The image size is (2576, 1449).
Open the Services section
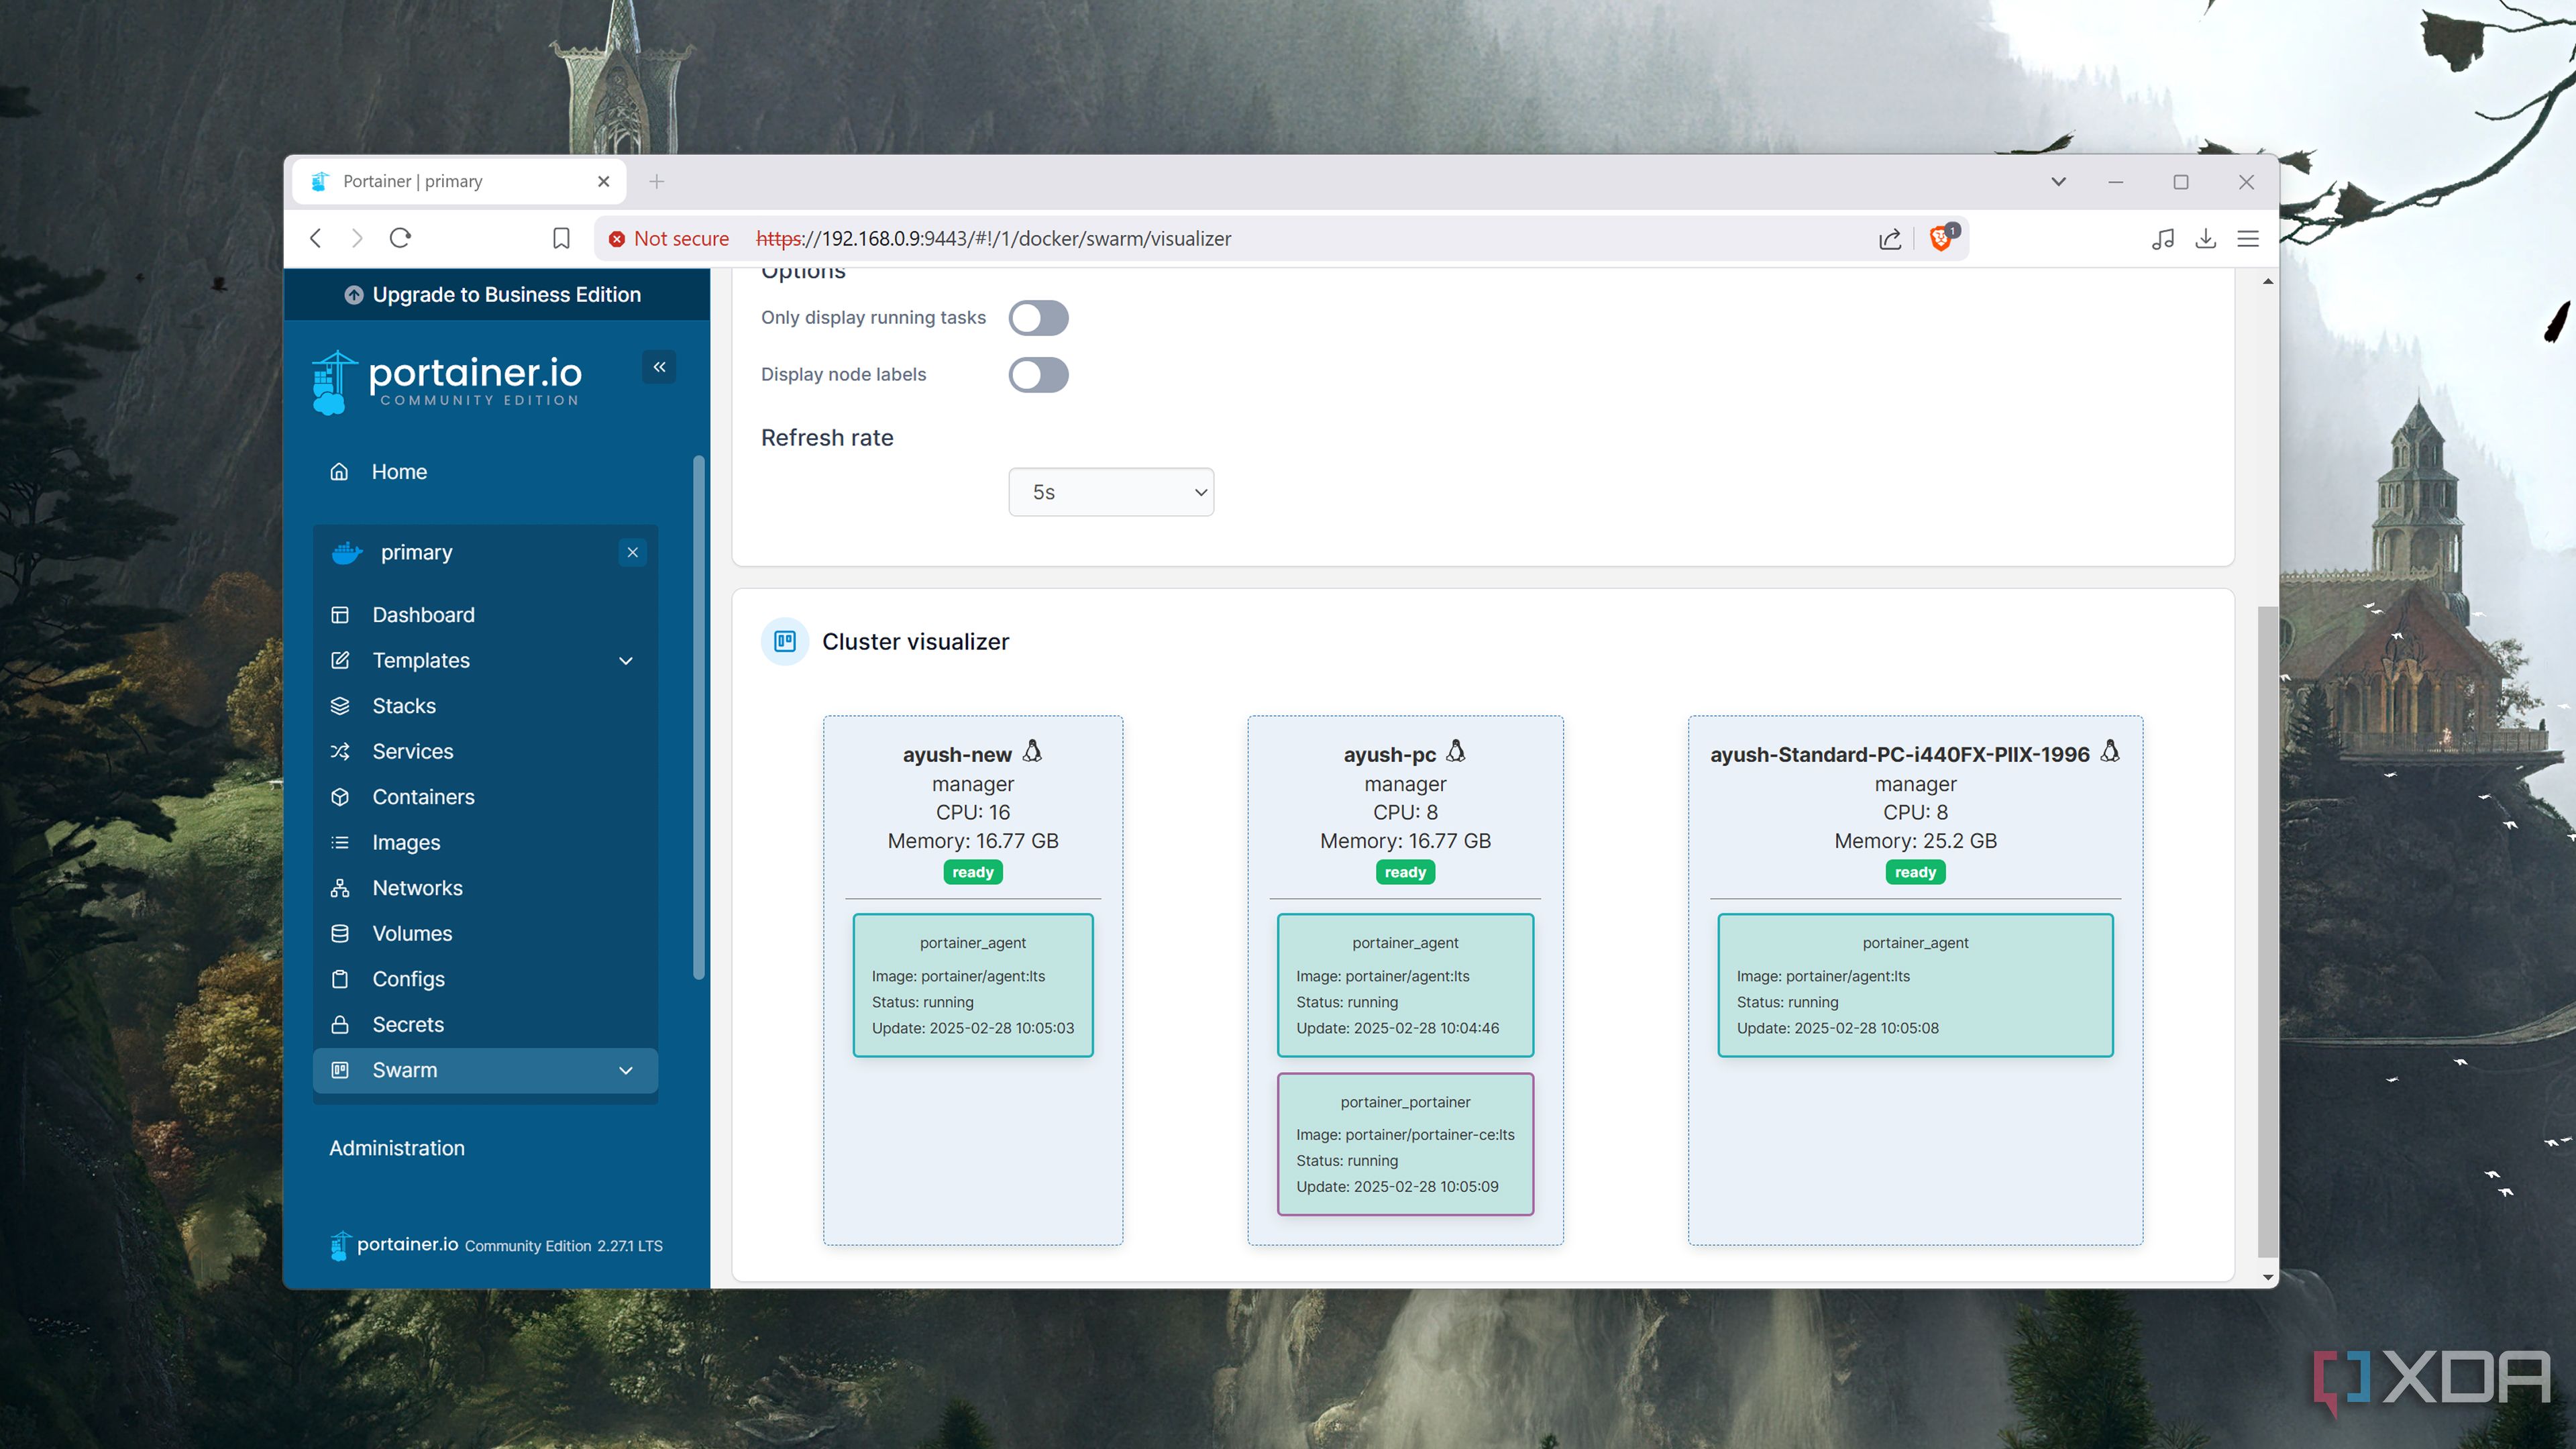412,751
